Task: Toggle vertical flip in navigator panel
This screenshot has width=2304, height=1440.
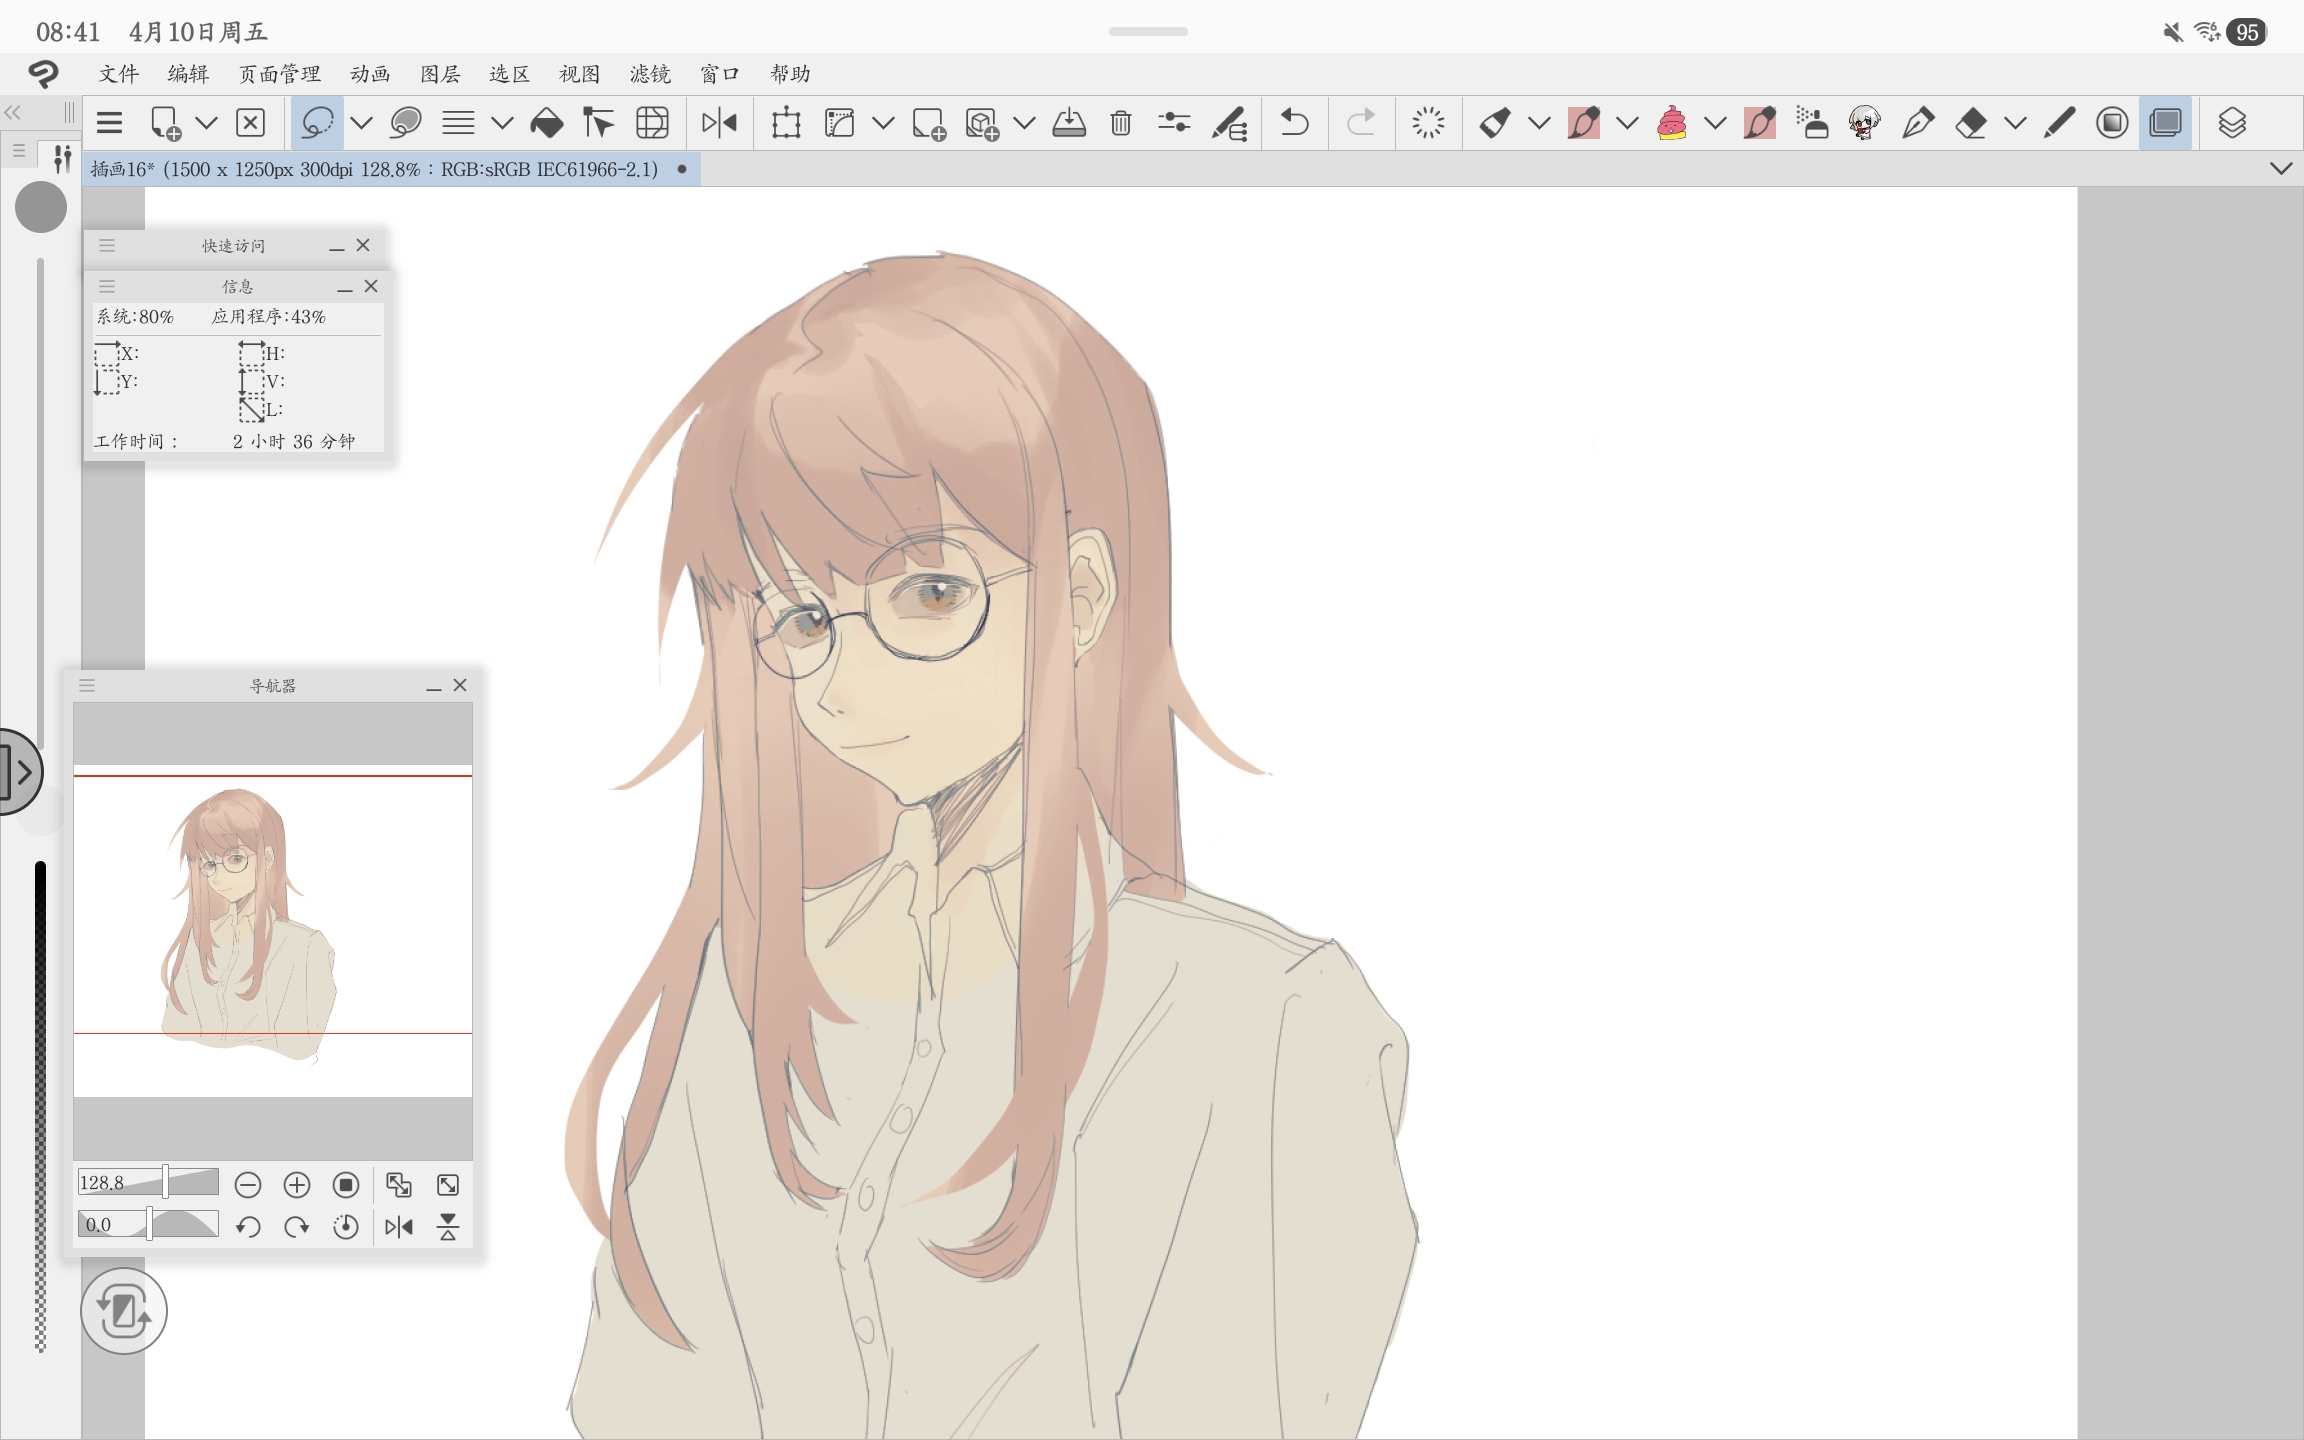Action: point(448,1227)
